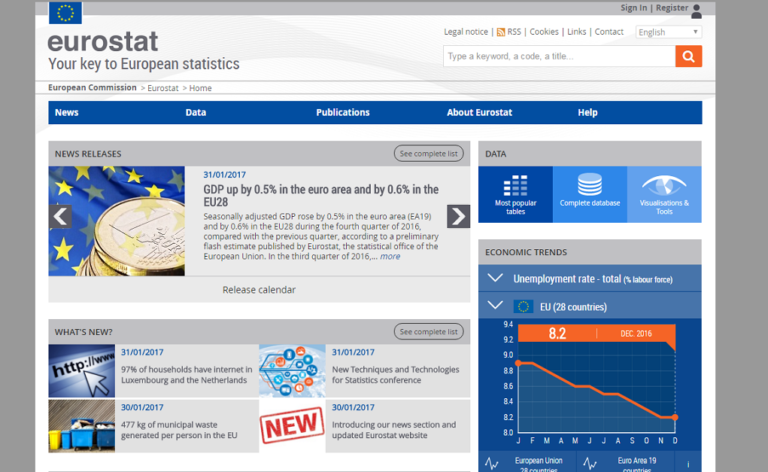Click See complete list in News Releases

(429, 154)
